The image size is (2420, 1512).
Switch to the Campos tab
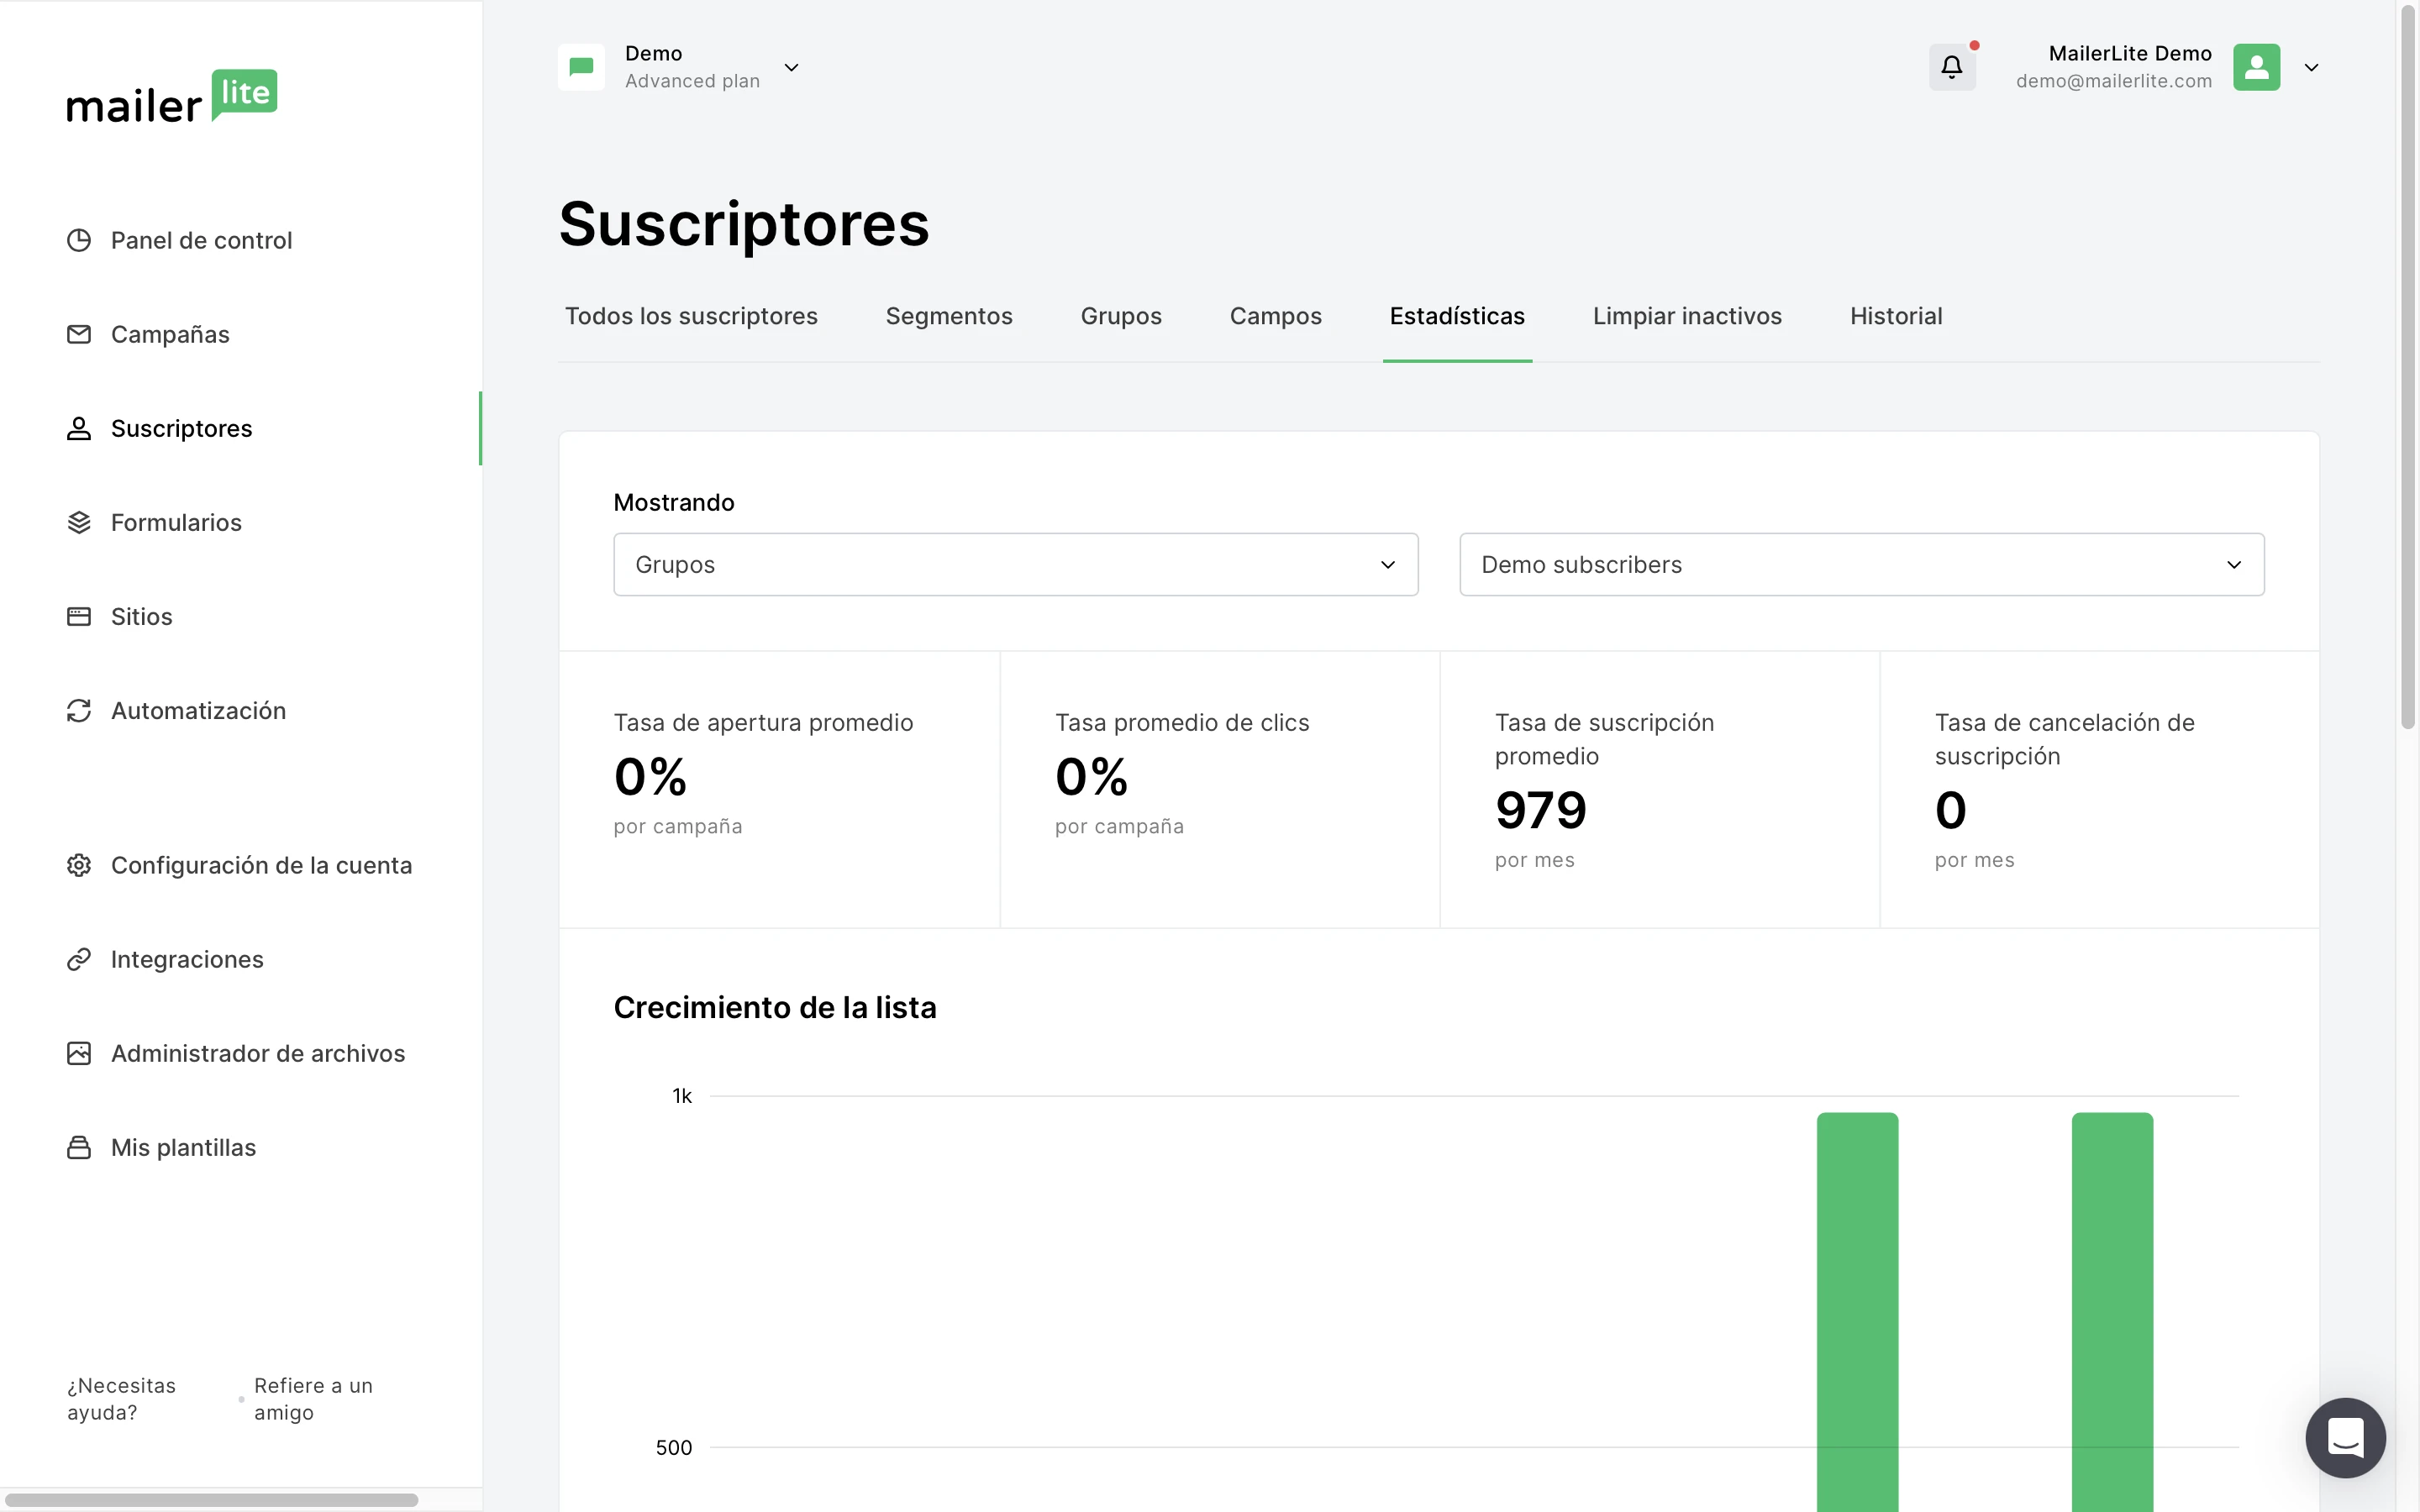pyautogui.click(x=1276, y=316)
